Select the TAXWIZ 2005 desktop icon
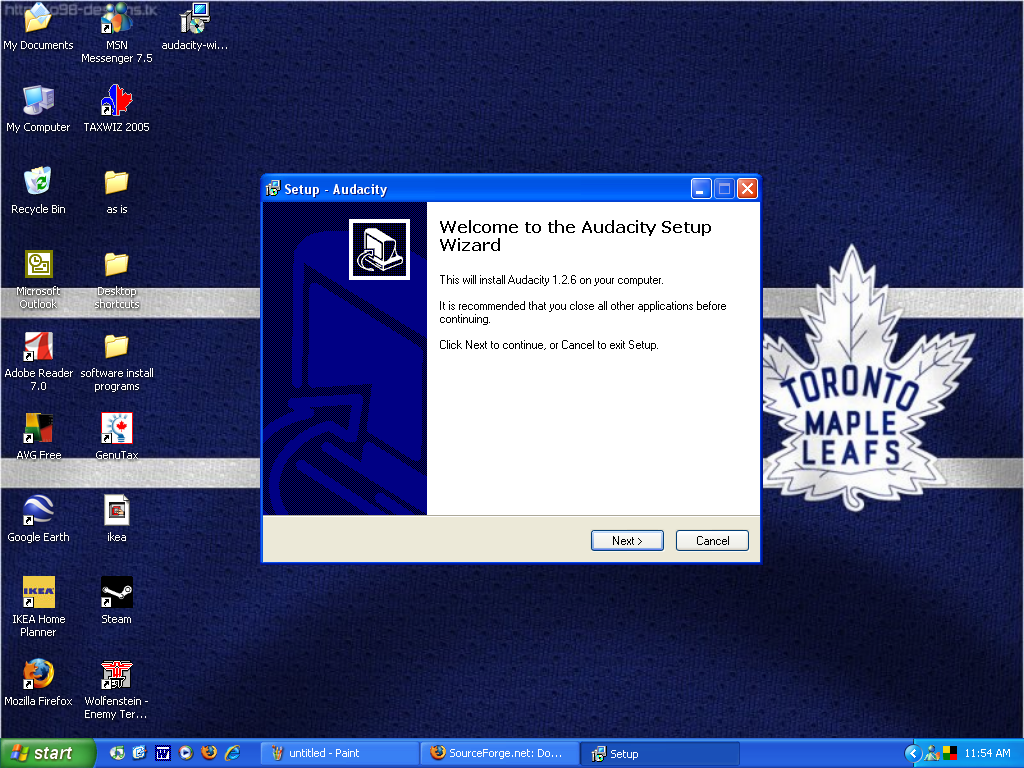This screenshot has height=768, width=1024. [x=117, y=110]
